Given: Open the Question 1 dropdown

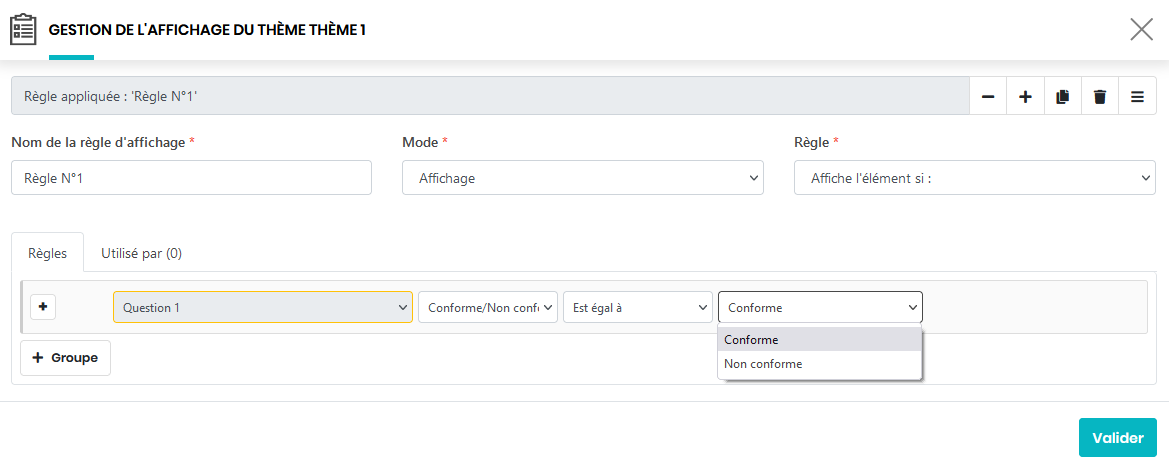Looking at the screenshot, I should (262, 307).
